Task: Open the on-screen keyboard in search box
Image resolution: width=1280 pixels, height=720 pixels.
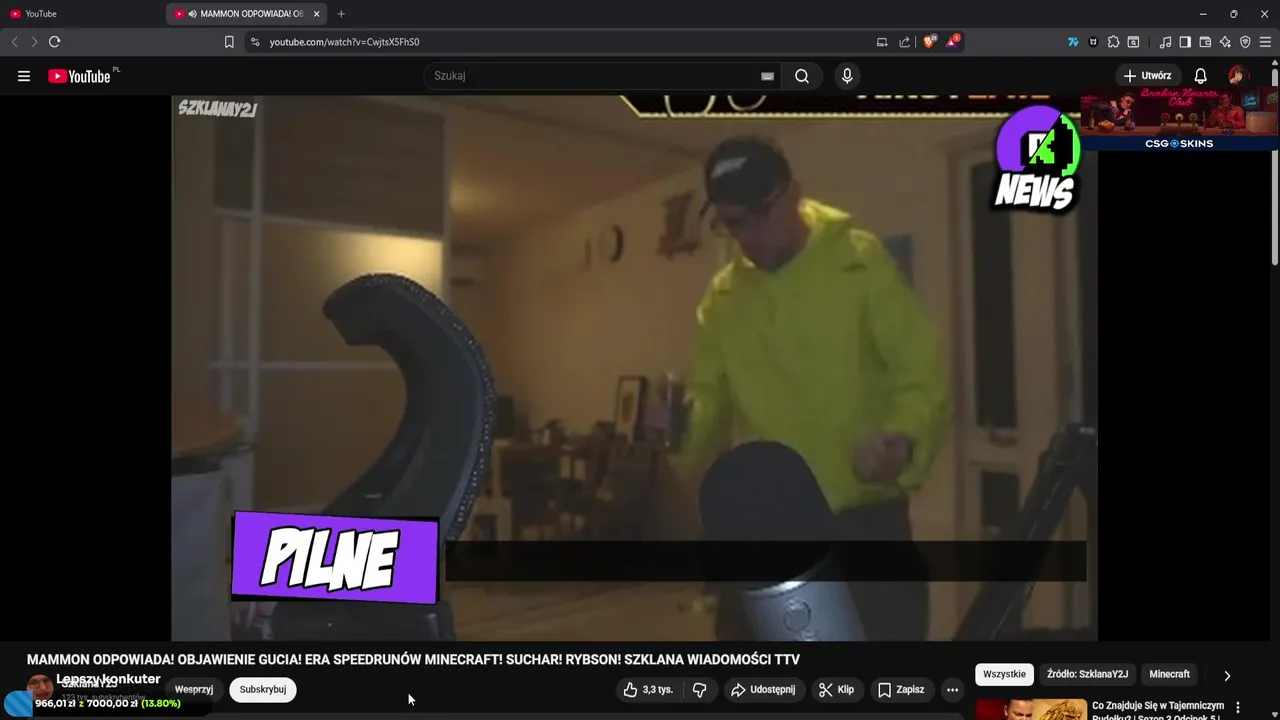Action: tap(767, 76)
